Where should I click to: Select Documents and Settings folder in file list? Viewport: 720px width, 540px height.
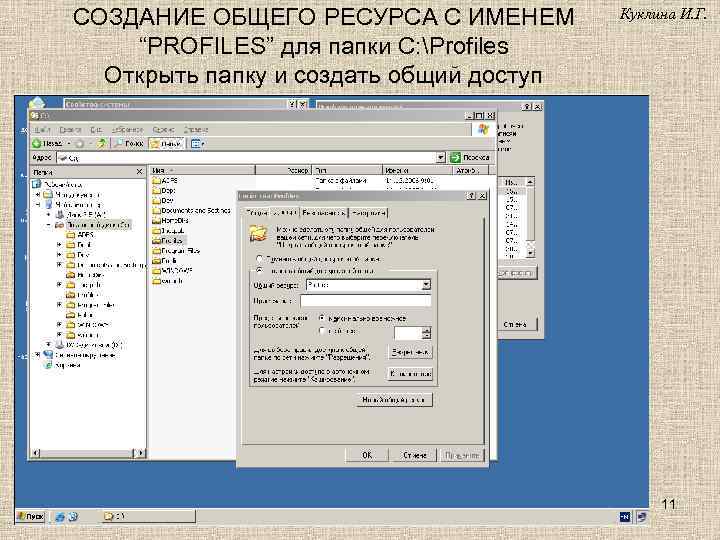pos(191,210)
